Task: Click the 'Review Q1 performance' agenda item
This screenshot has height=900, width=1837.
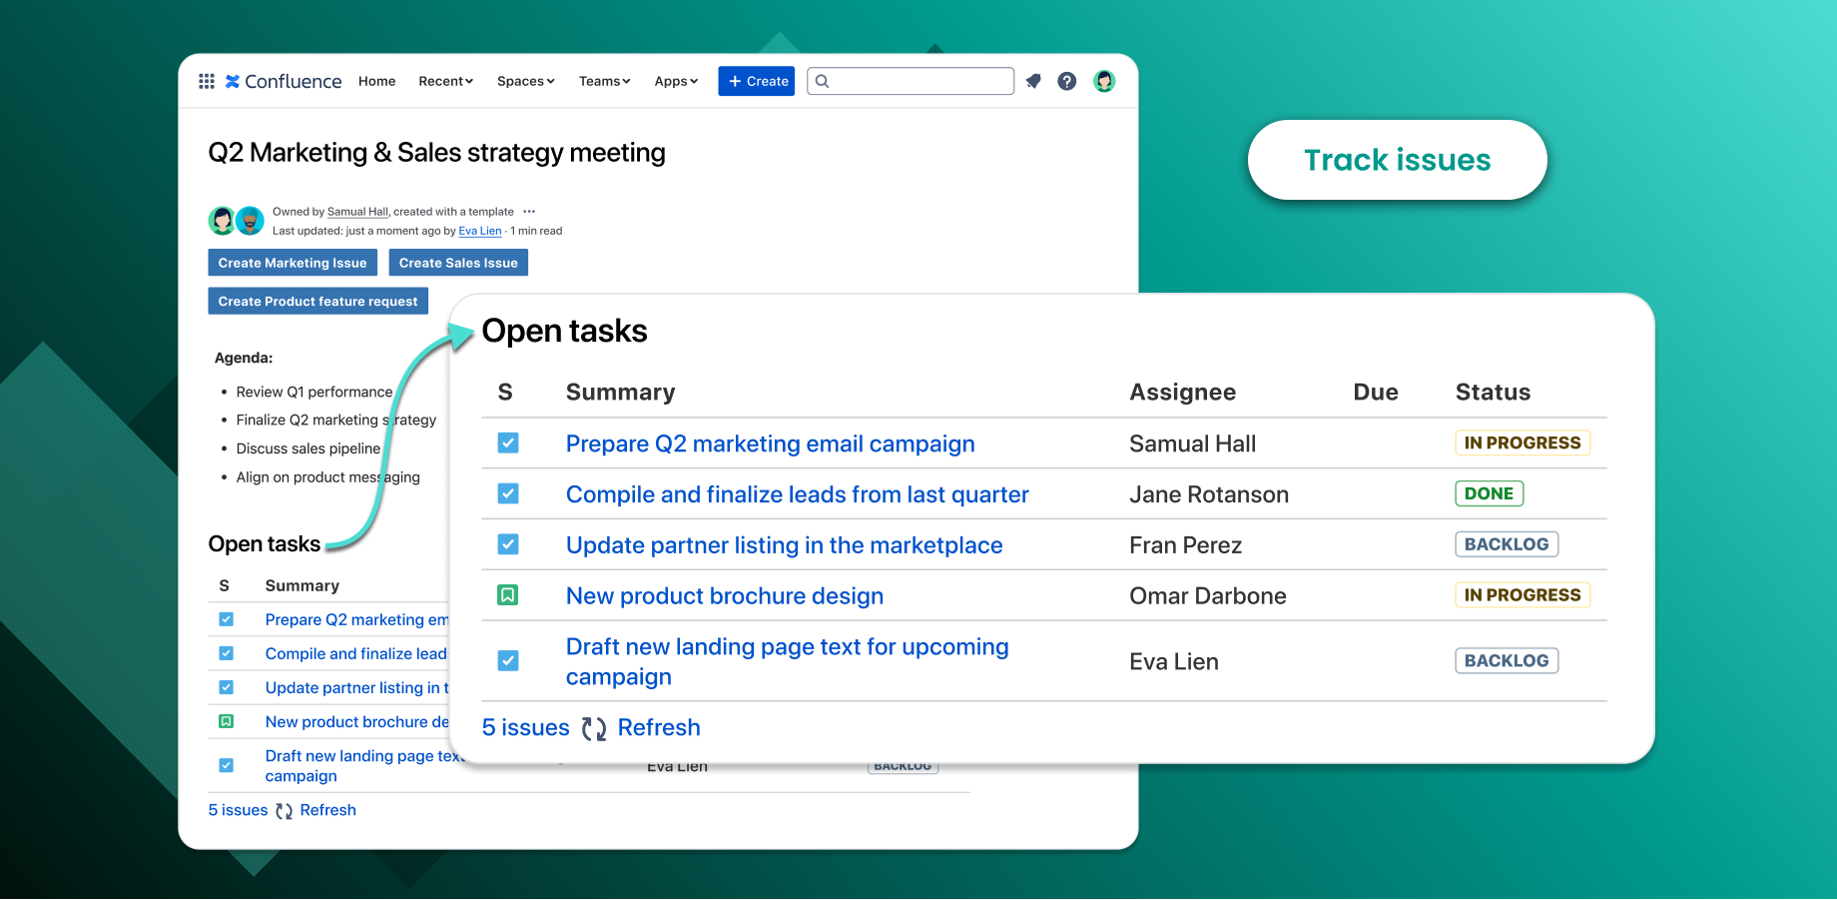Action: [x=314, y=392]
